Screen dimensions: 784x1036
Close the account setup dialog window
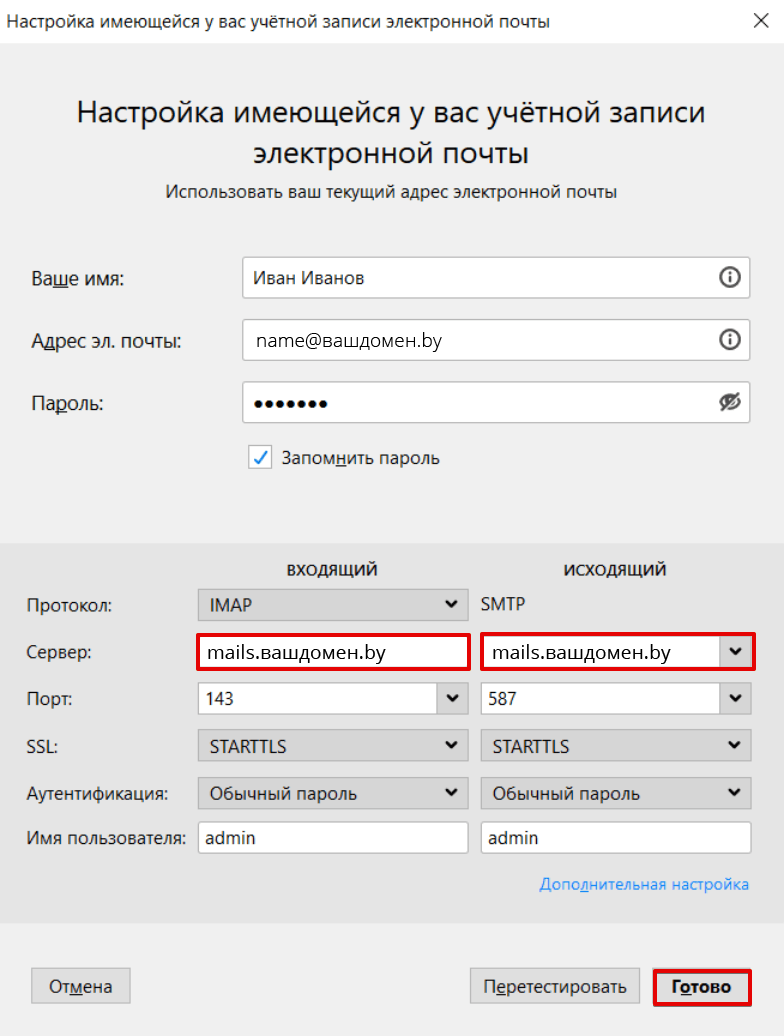click(x=761, y=21)
